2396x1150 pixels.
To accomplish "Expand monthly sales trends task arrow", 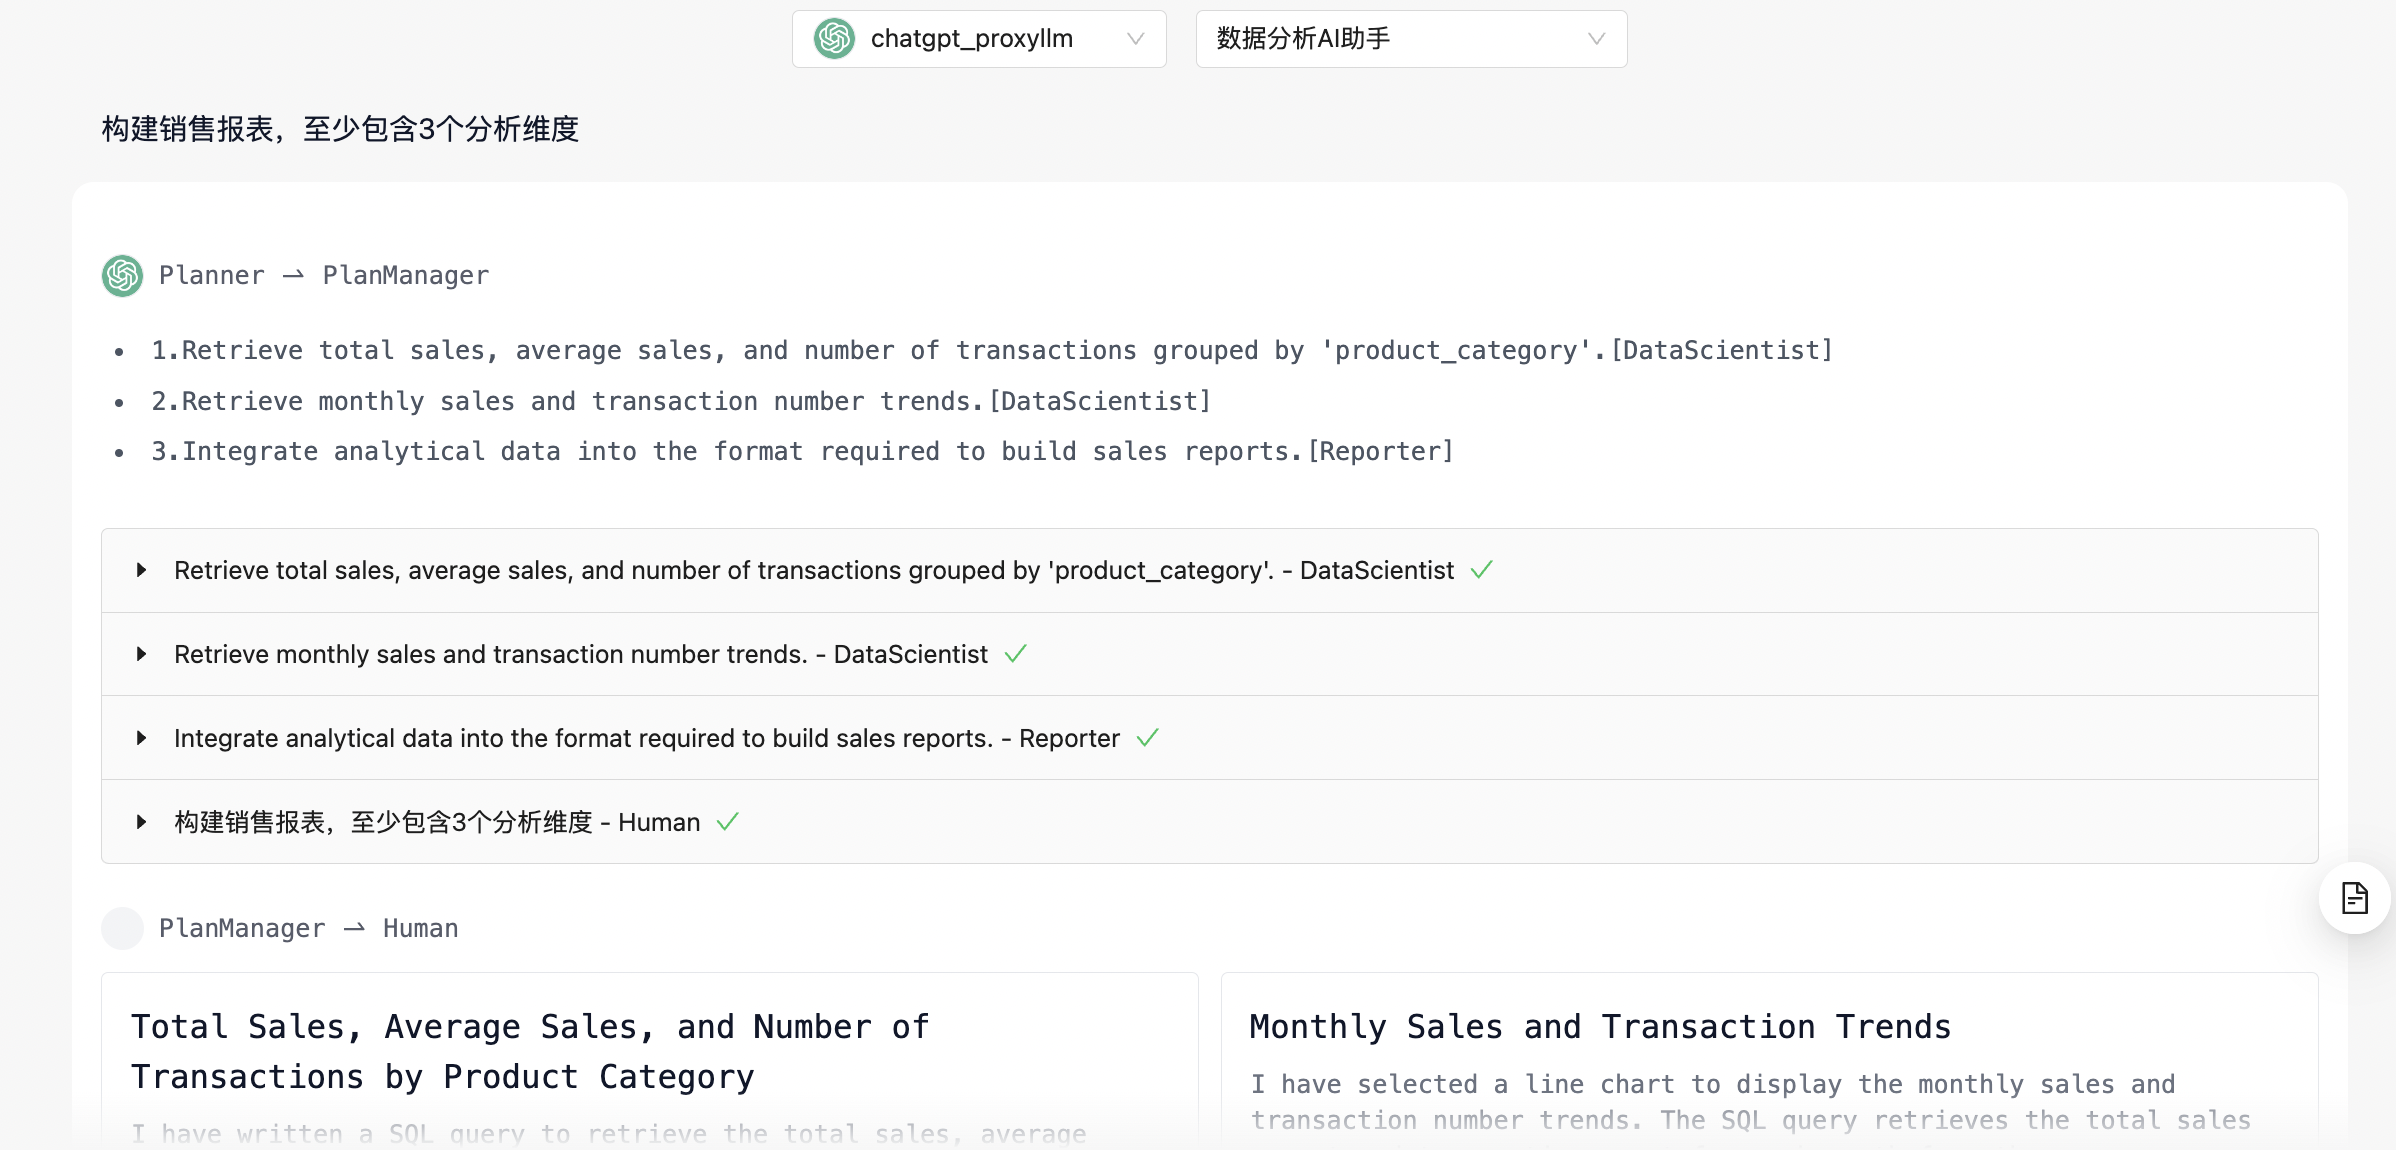I will (x=142, y=654).
